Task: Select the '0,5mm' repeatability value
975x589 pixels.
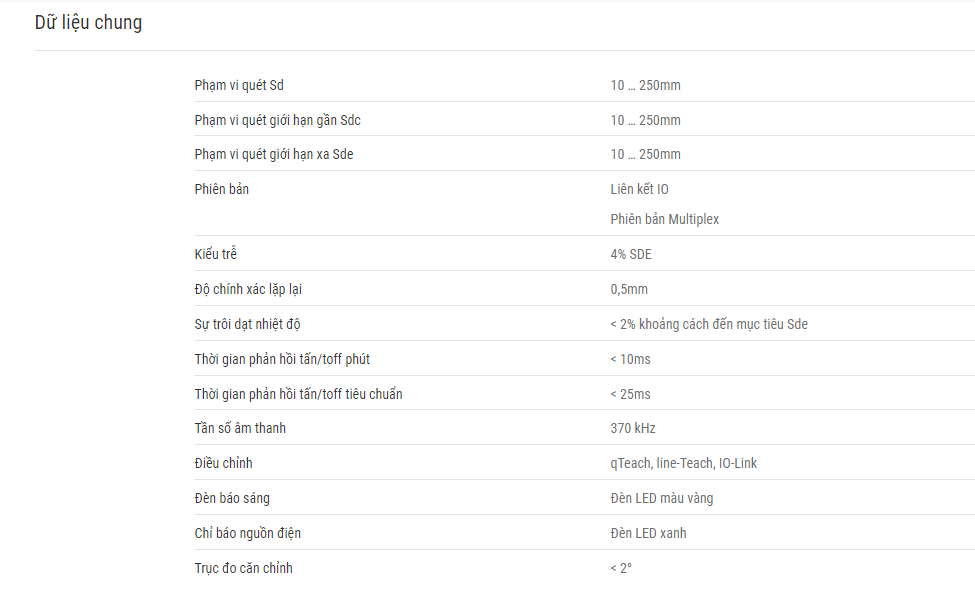Action: [x=629, y=289]
